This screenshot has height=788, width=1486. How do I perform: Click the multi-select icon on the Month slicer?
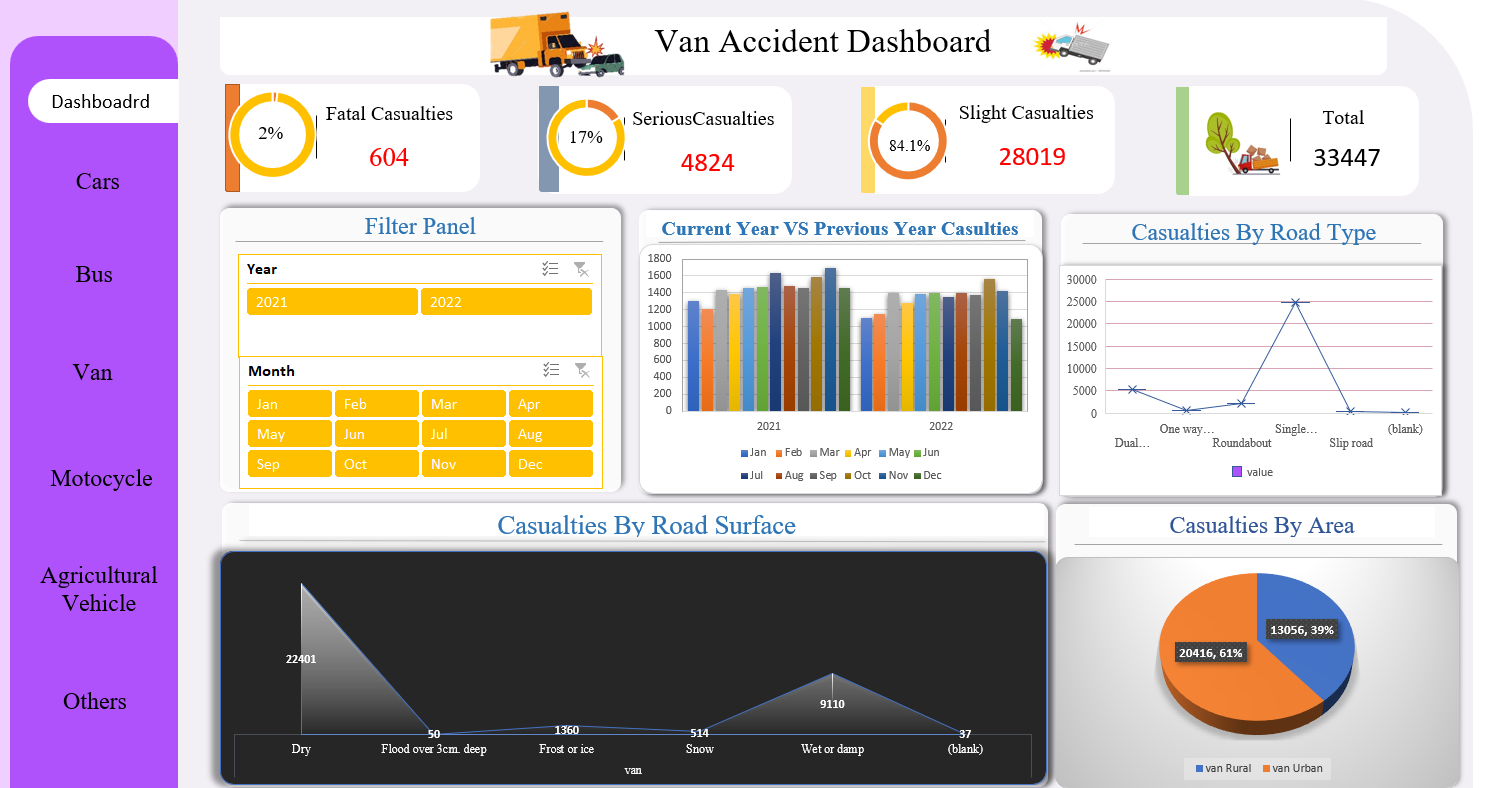[x=550, y=370]
